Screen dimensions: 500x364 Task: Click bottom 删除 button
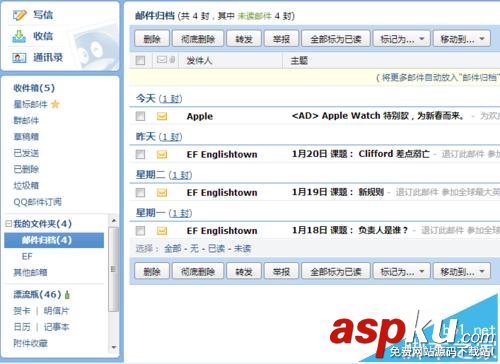tap(152, 272)
